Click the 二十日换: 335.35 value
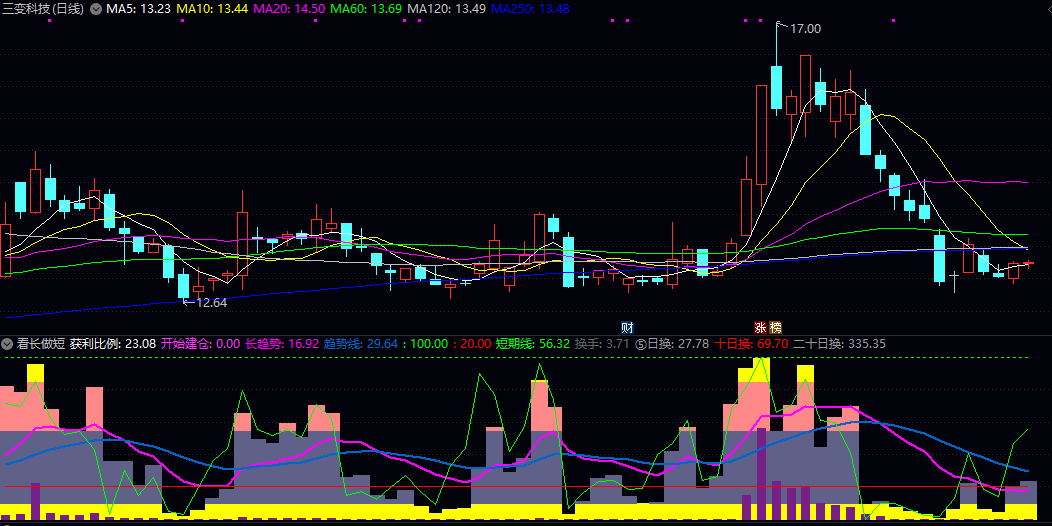Image resolution: width=1052 pixels, height=526 pixels. (839, 344)
